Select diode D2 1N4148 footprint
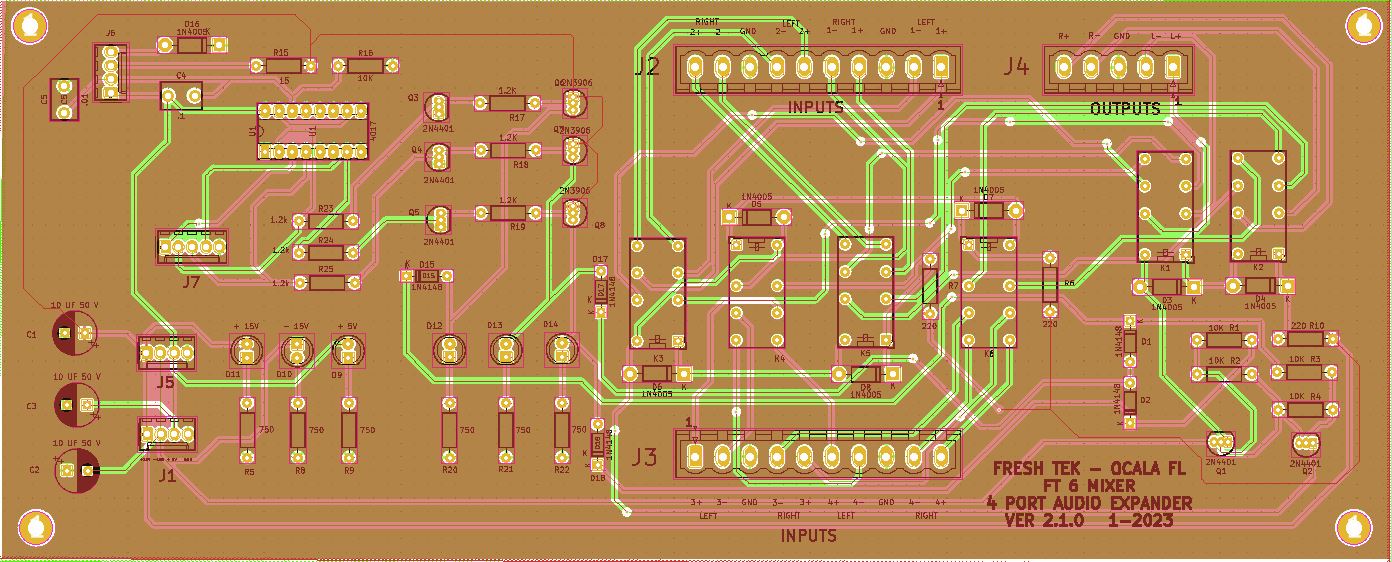This screenshot has width=1392, height=562. [x=1130, y=402]
